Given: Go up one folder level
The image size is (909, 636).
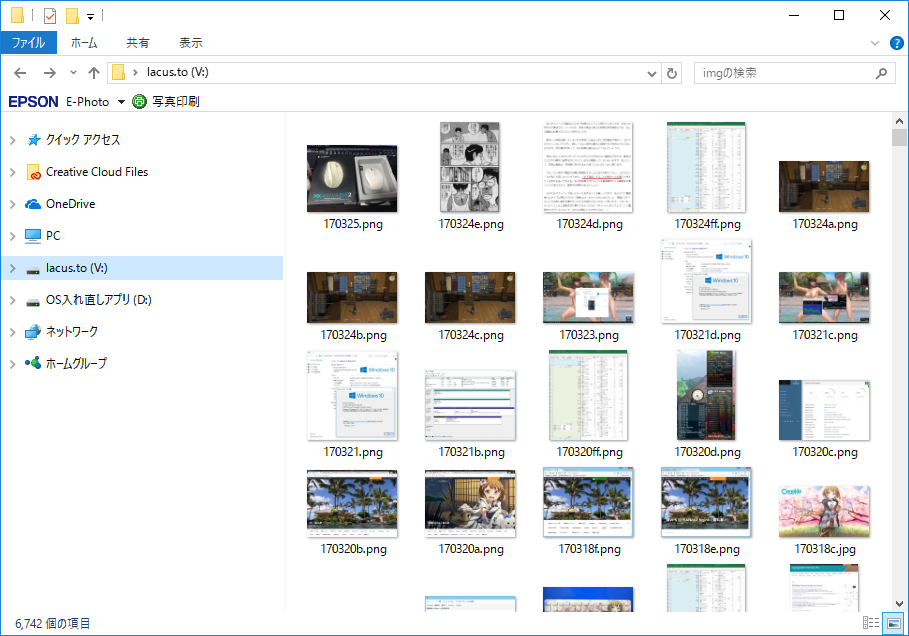Looking at the screenshot, I should point(94,73).
